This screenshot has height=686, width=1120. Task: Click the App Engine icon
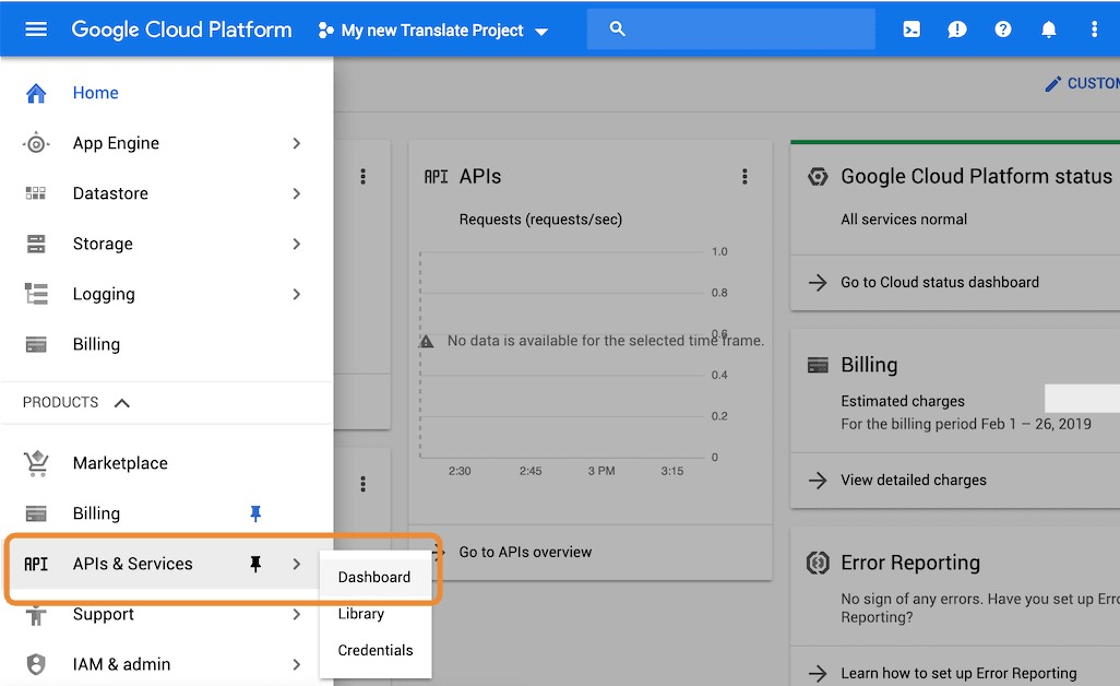[x=36, y=144]
